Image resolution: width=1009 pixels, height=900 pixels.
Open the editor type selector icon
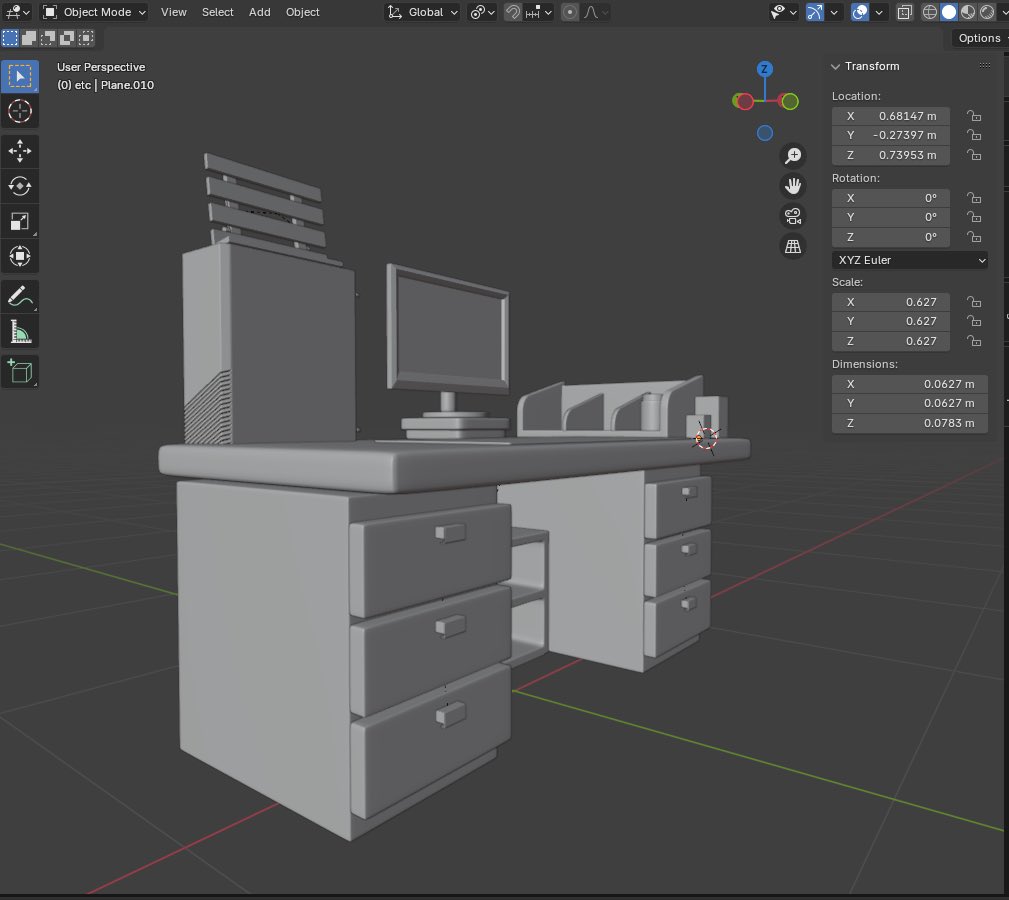(17, 12)
